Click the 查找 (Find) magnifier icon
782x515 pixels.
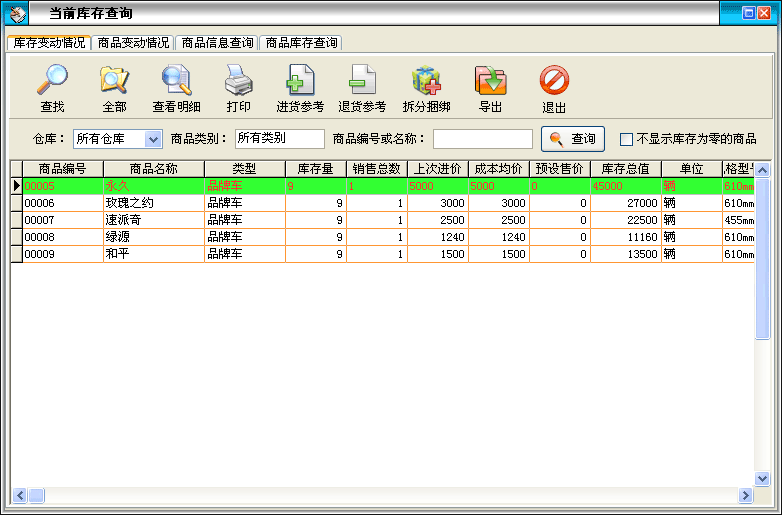tap(52, 81)
